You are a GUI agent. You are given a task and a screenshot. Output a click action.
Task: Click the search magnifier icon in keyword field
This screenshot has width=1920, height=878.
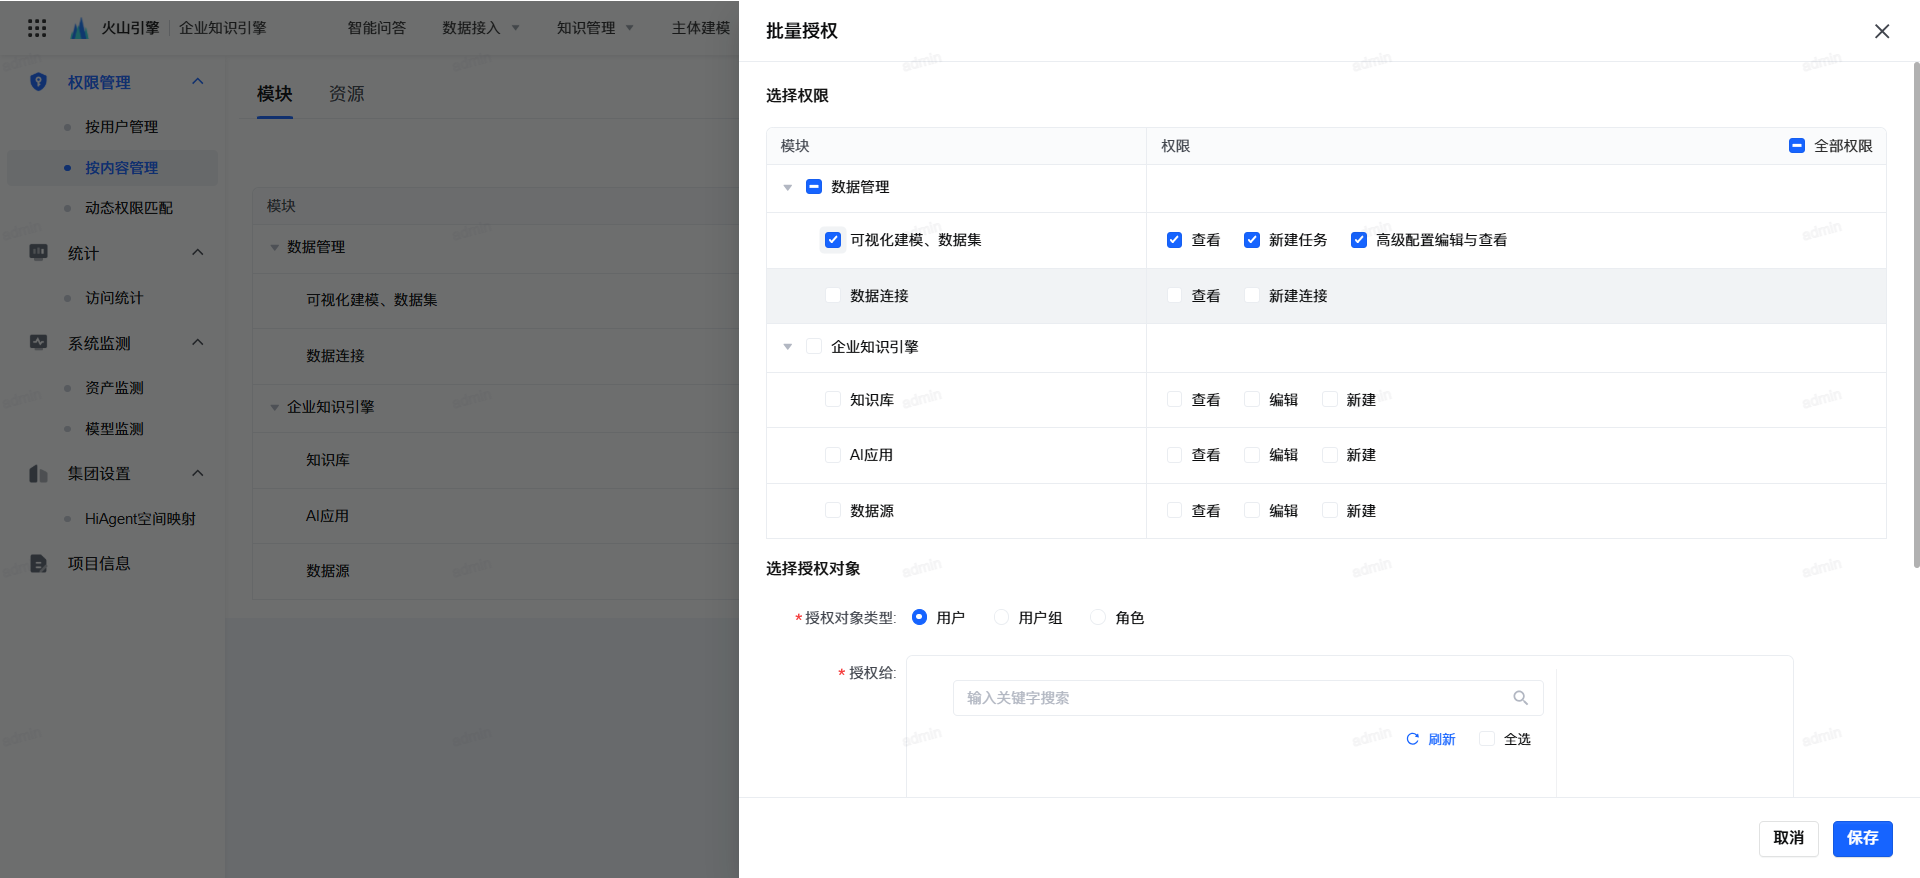coord(1520,698)
